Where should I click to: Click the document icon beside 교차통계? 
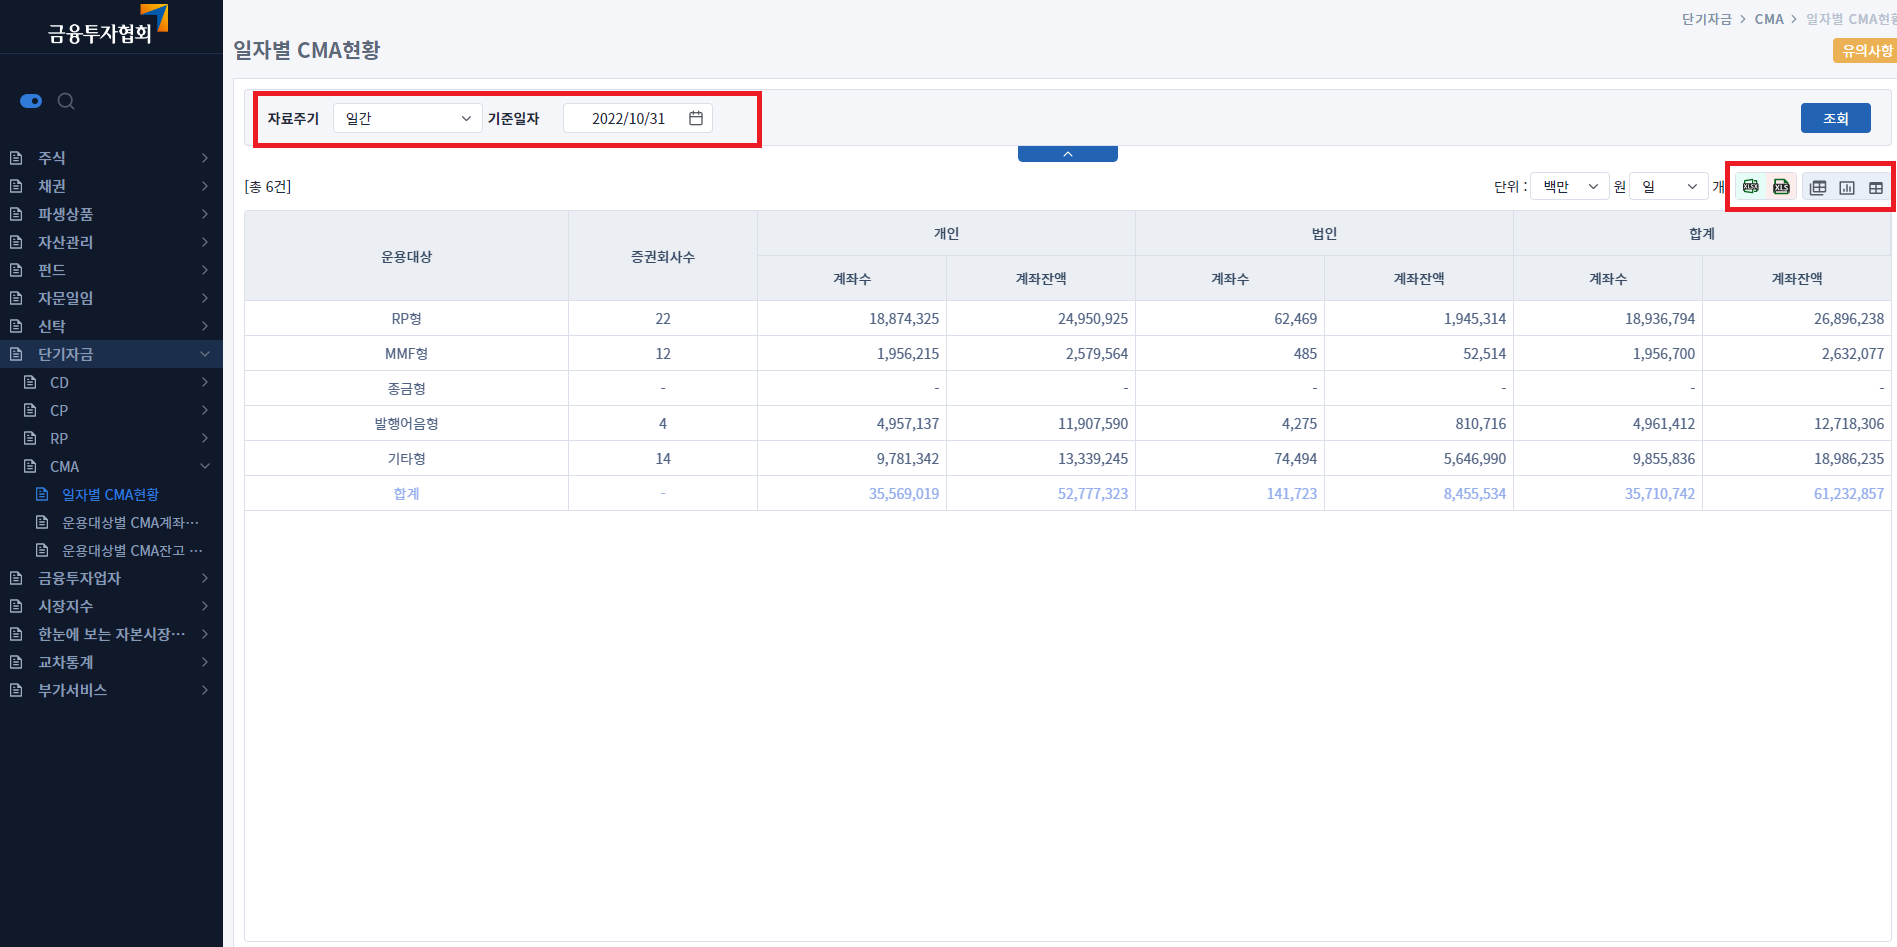[16, 662]
